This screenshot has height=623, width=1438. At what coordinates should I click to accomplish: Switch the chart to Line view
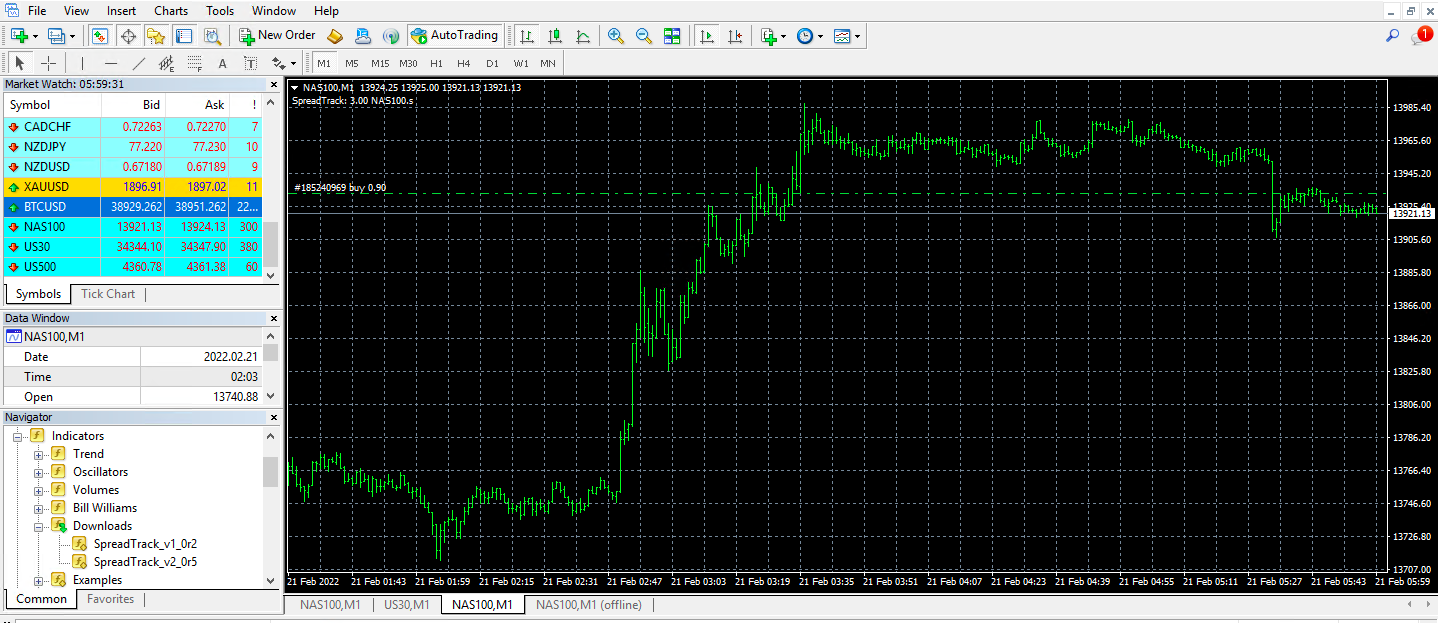pyautogui.click(x=583, y=35)
